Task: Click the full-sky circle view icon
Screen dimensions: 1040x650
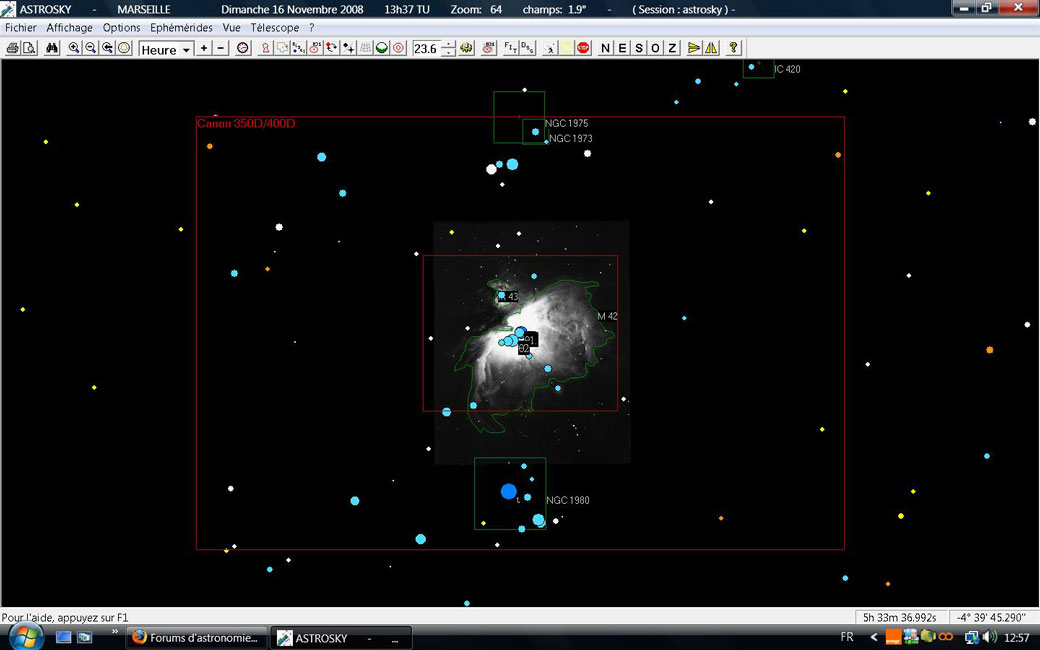Action: coord(124,48)
